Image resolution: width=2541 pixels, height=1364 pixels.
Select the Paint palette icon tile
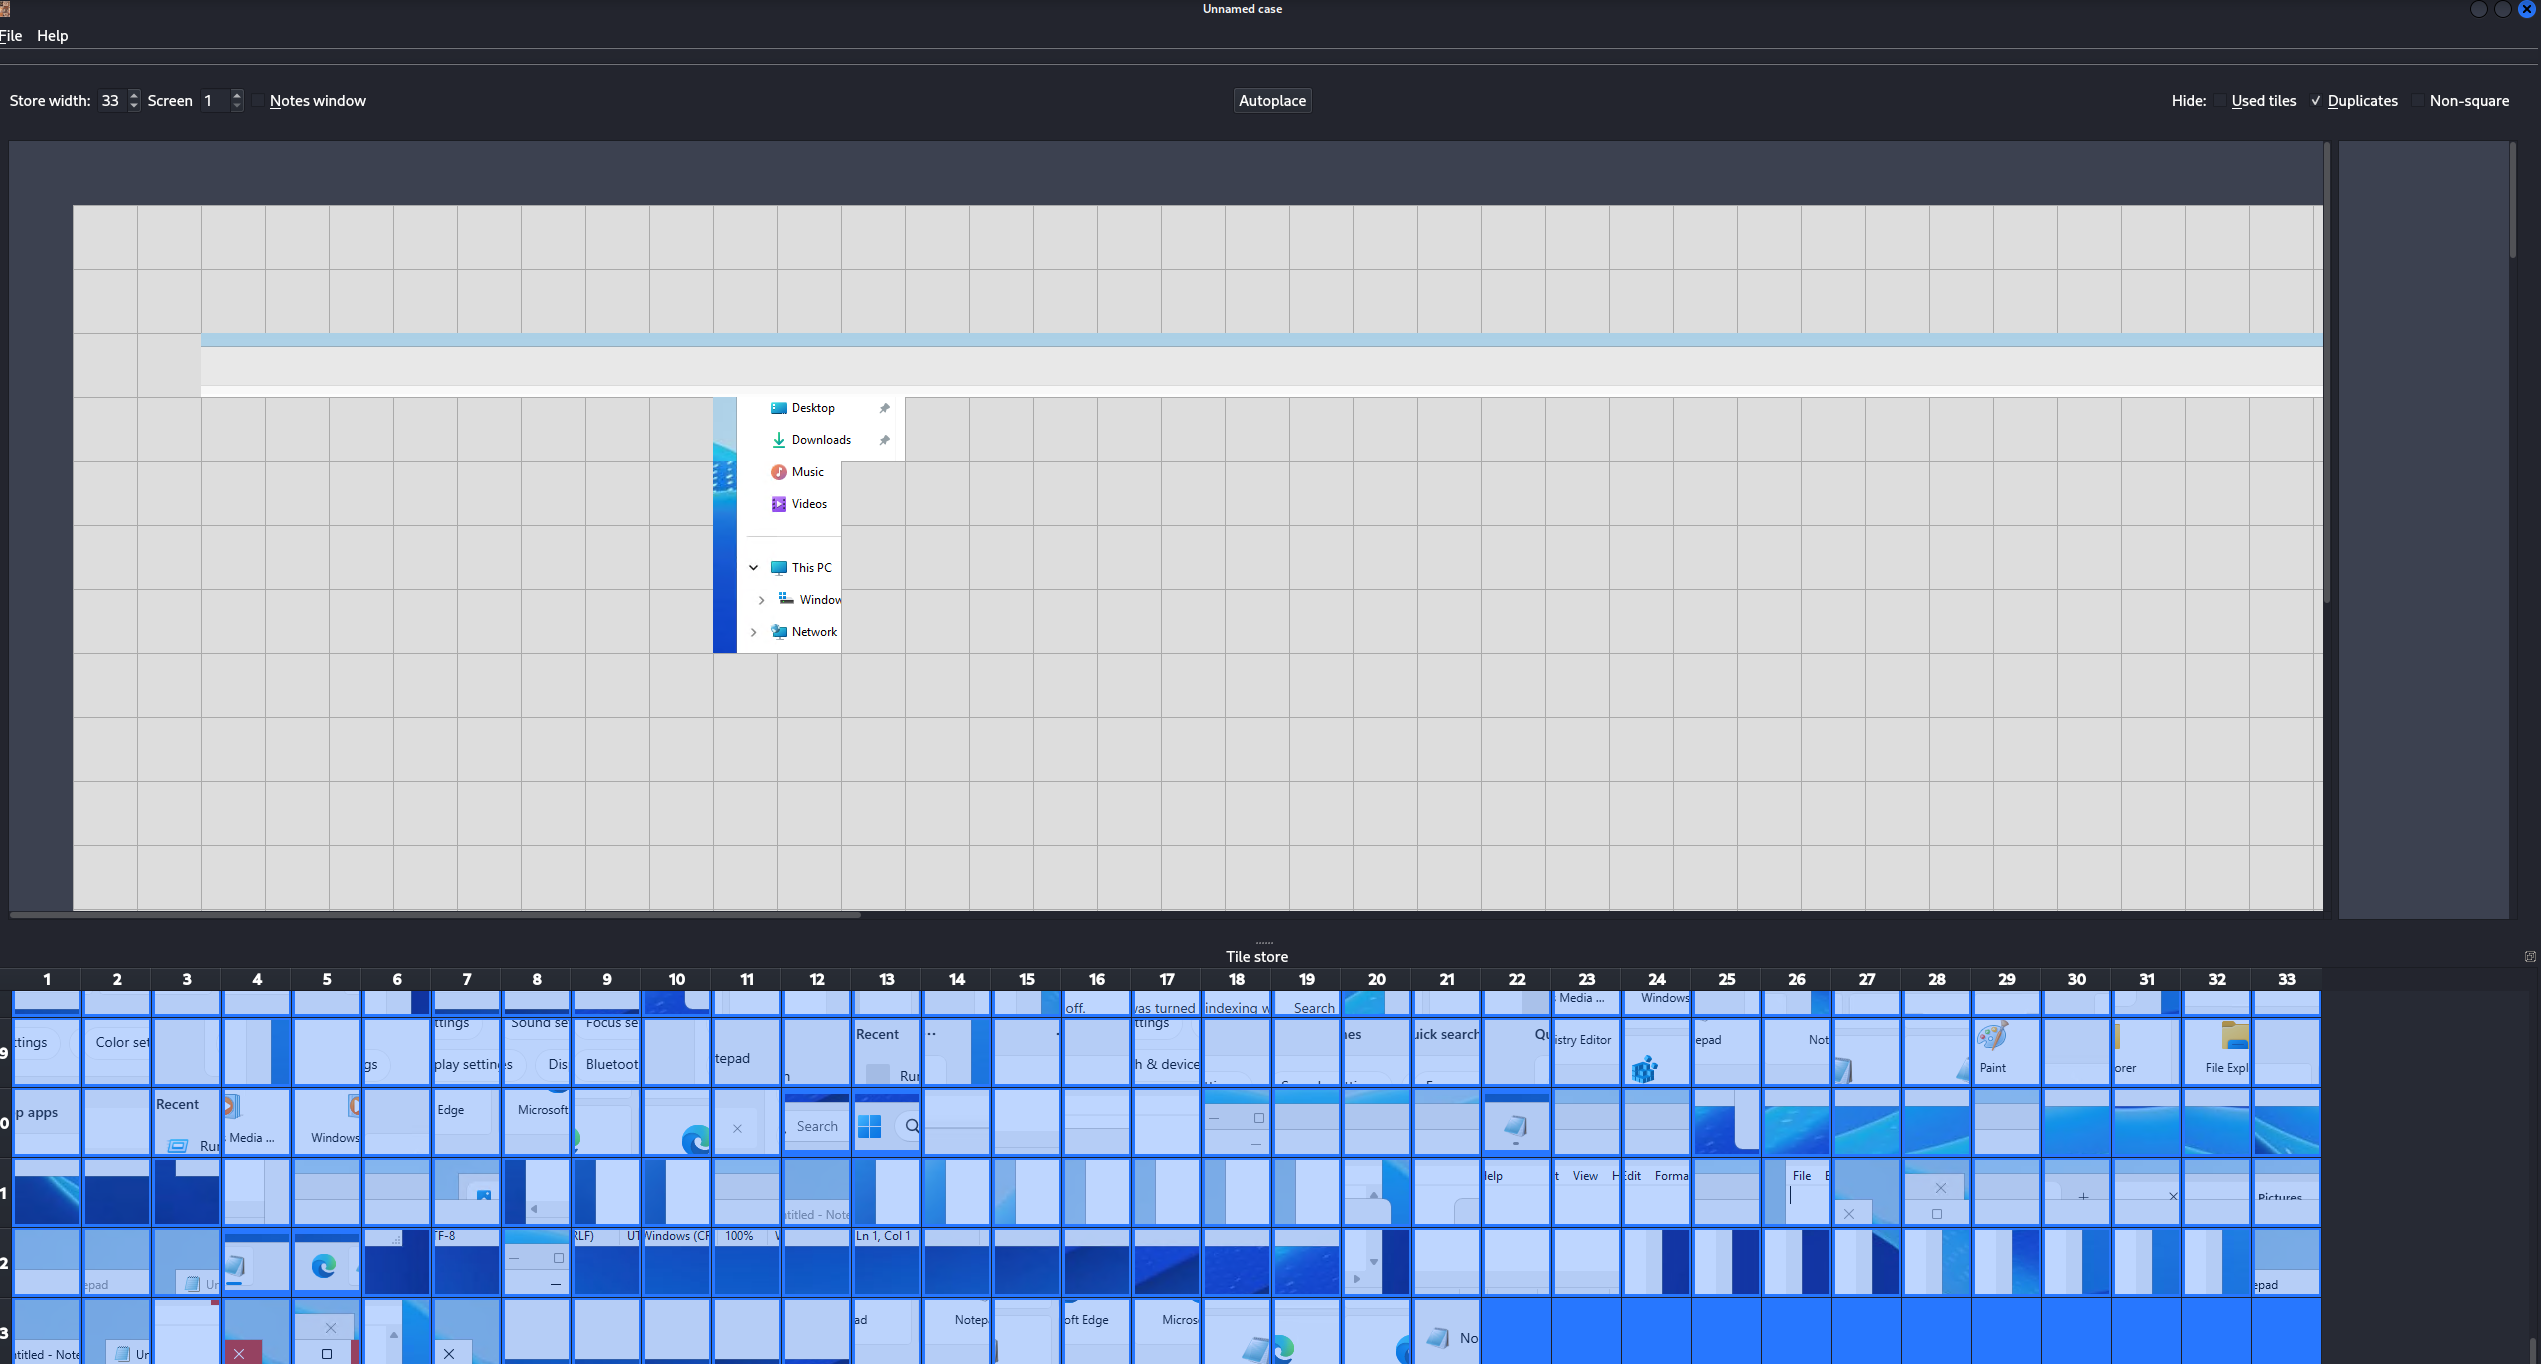click(2007, 1052)
